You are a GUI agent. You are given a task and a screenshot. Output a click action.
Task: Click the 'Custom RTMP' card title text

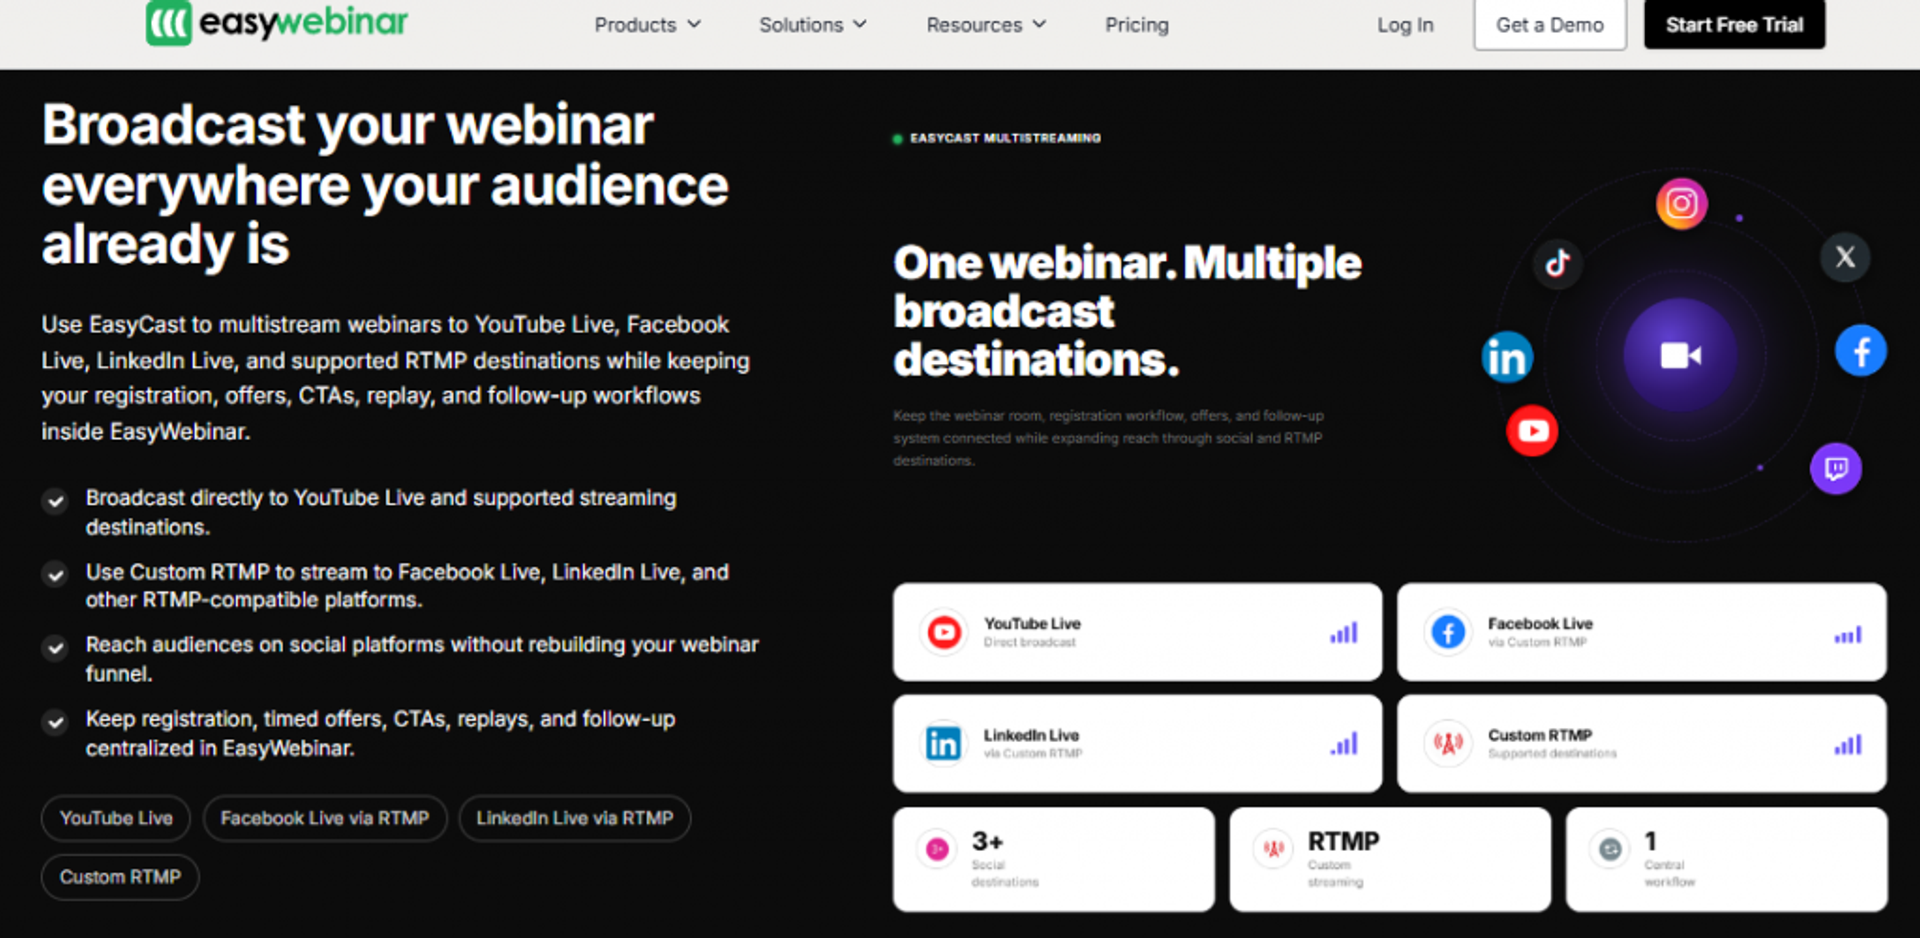click(x=1540, y=735)
